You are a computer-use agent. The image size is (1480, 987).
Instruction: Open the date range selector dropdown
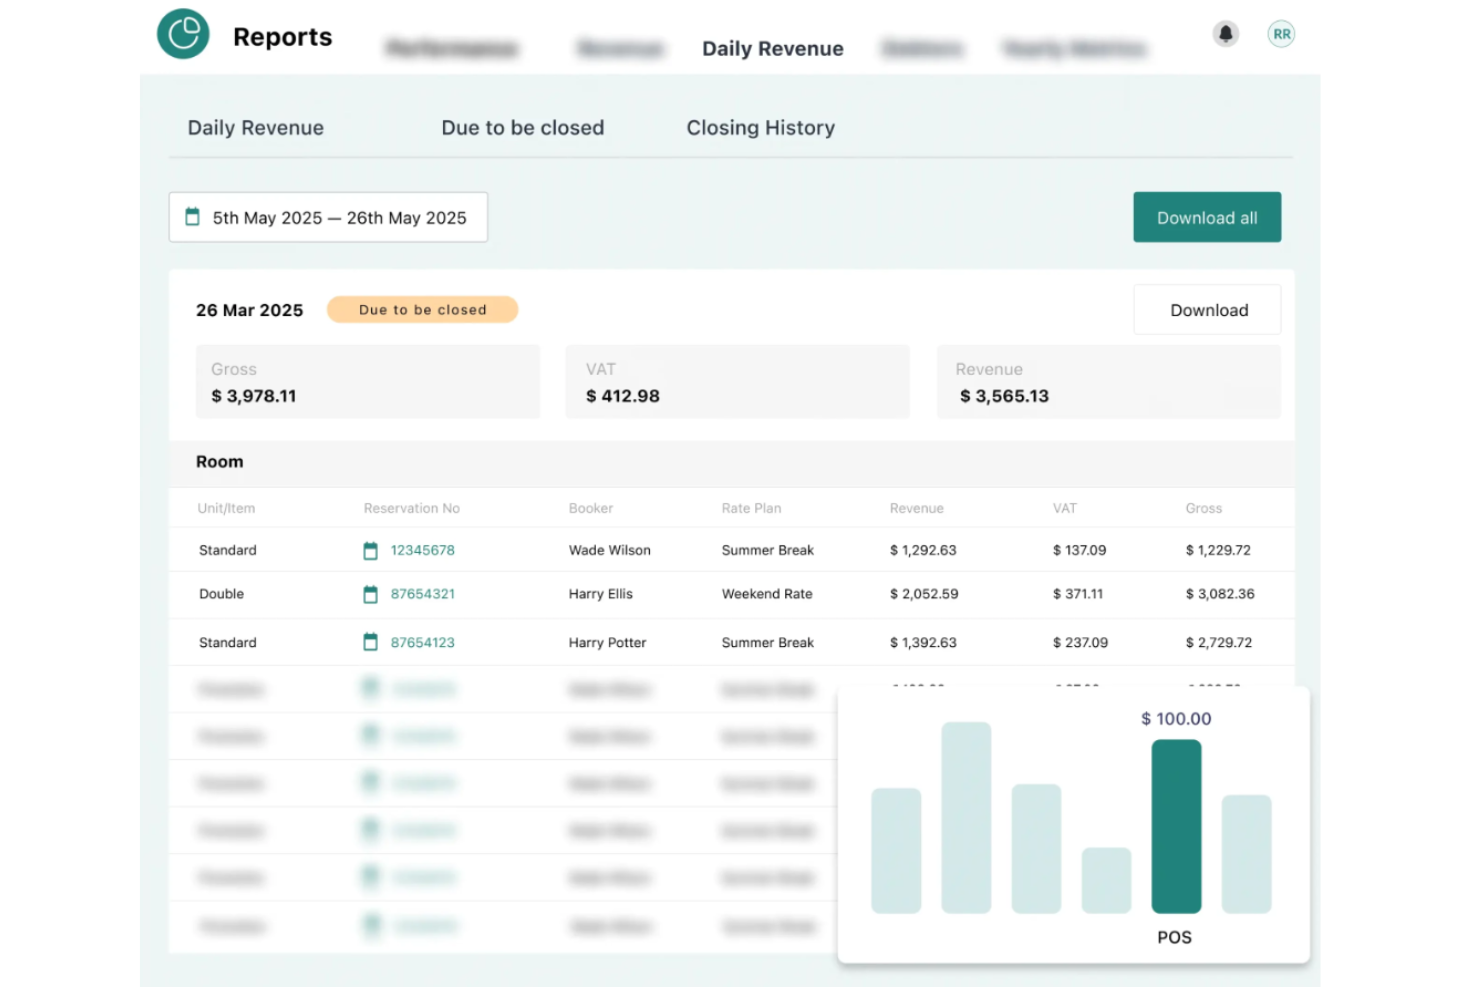[x=328, y=217]
